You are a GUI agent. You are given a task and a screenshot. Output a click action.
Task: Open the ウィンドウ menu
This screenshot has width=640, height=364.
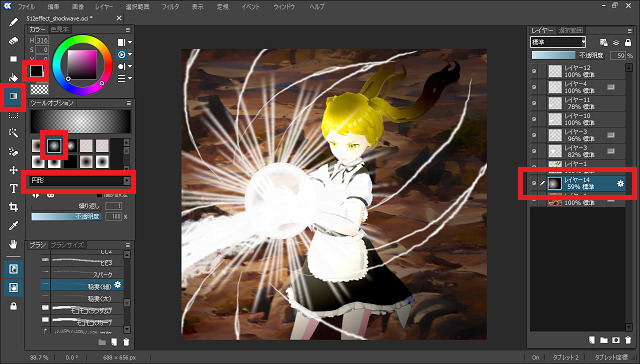284,7
